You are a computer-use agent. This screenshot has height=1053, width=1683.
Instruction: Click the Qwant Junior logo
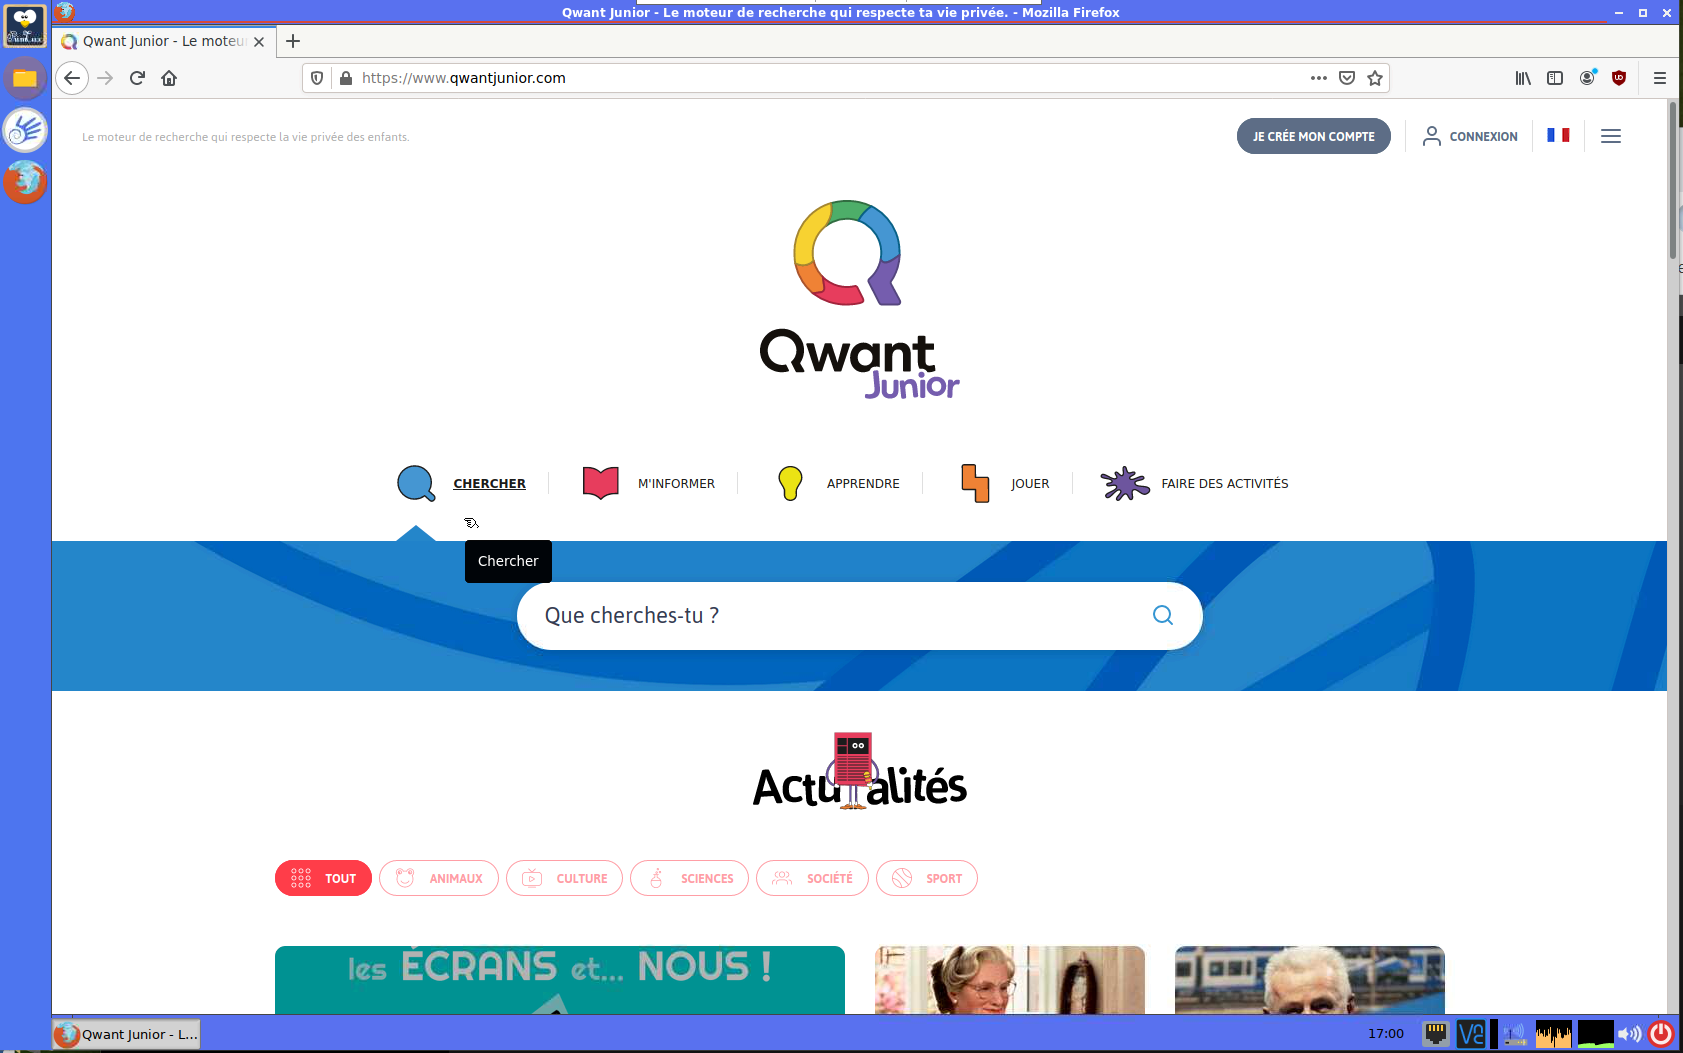click(859, 299)
